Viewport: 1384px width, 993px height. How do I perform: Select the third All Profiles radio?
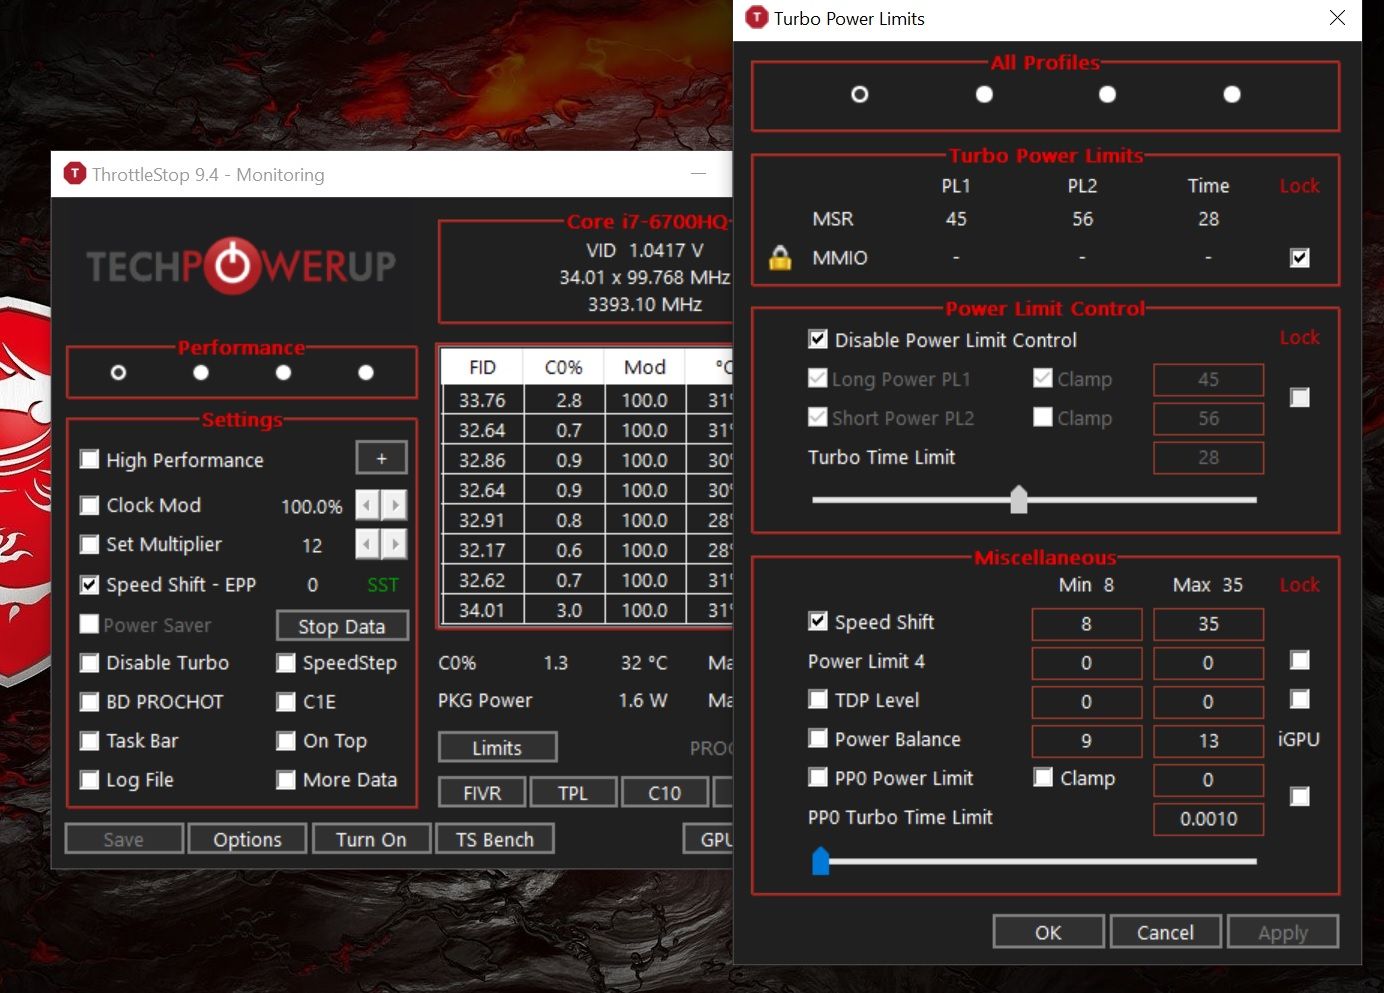tap(1107, 94)
